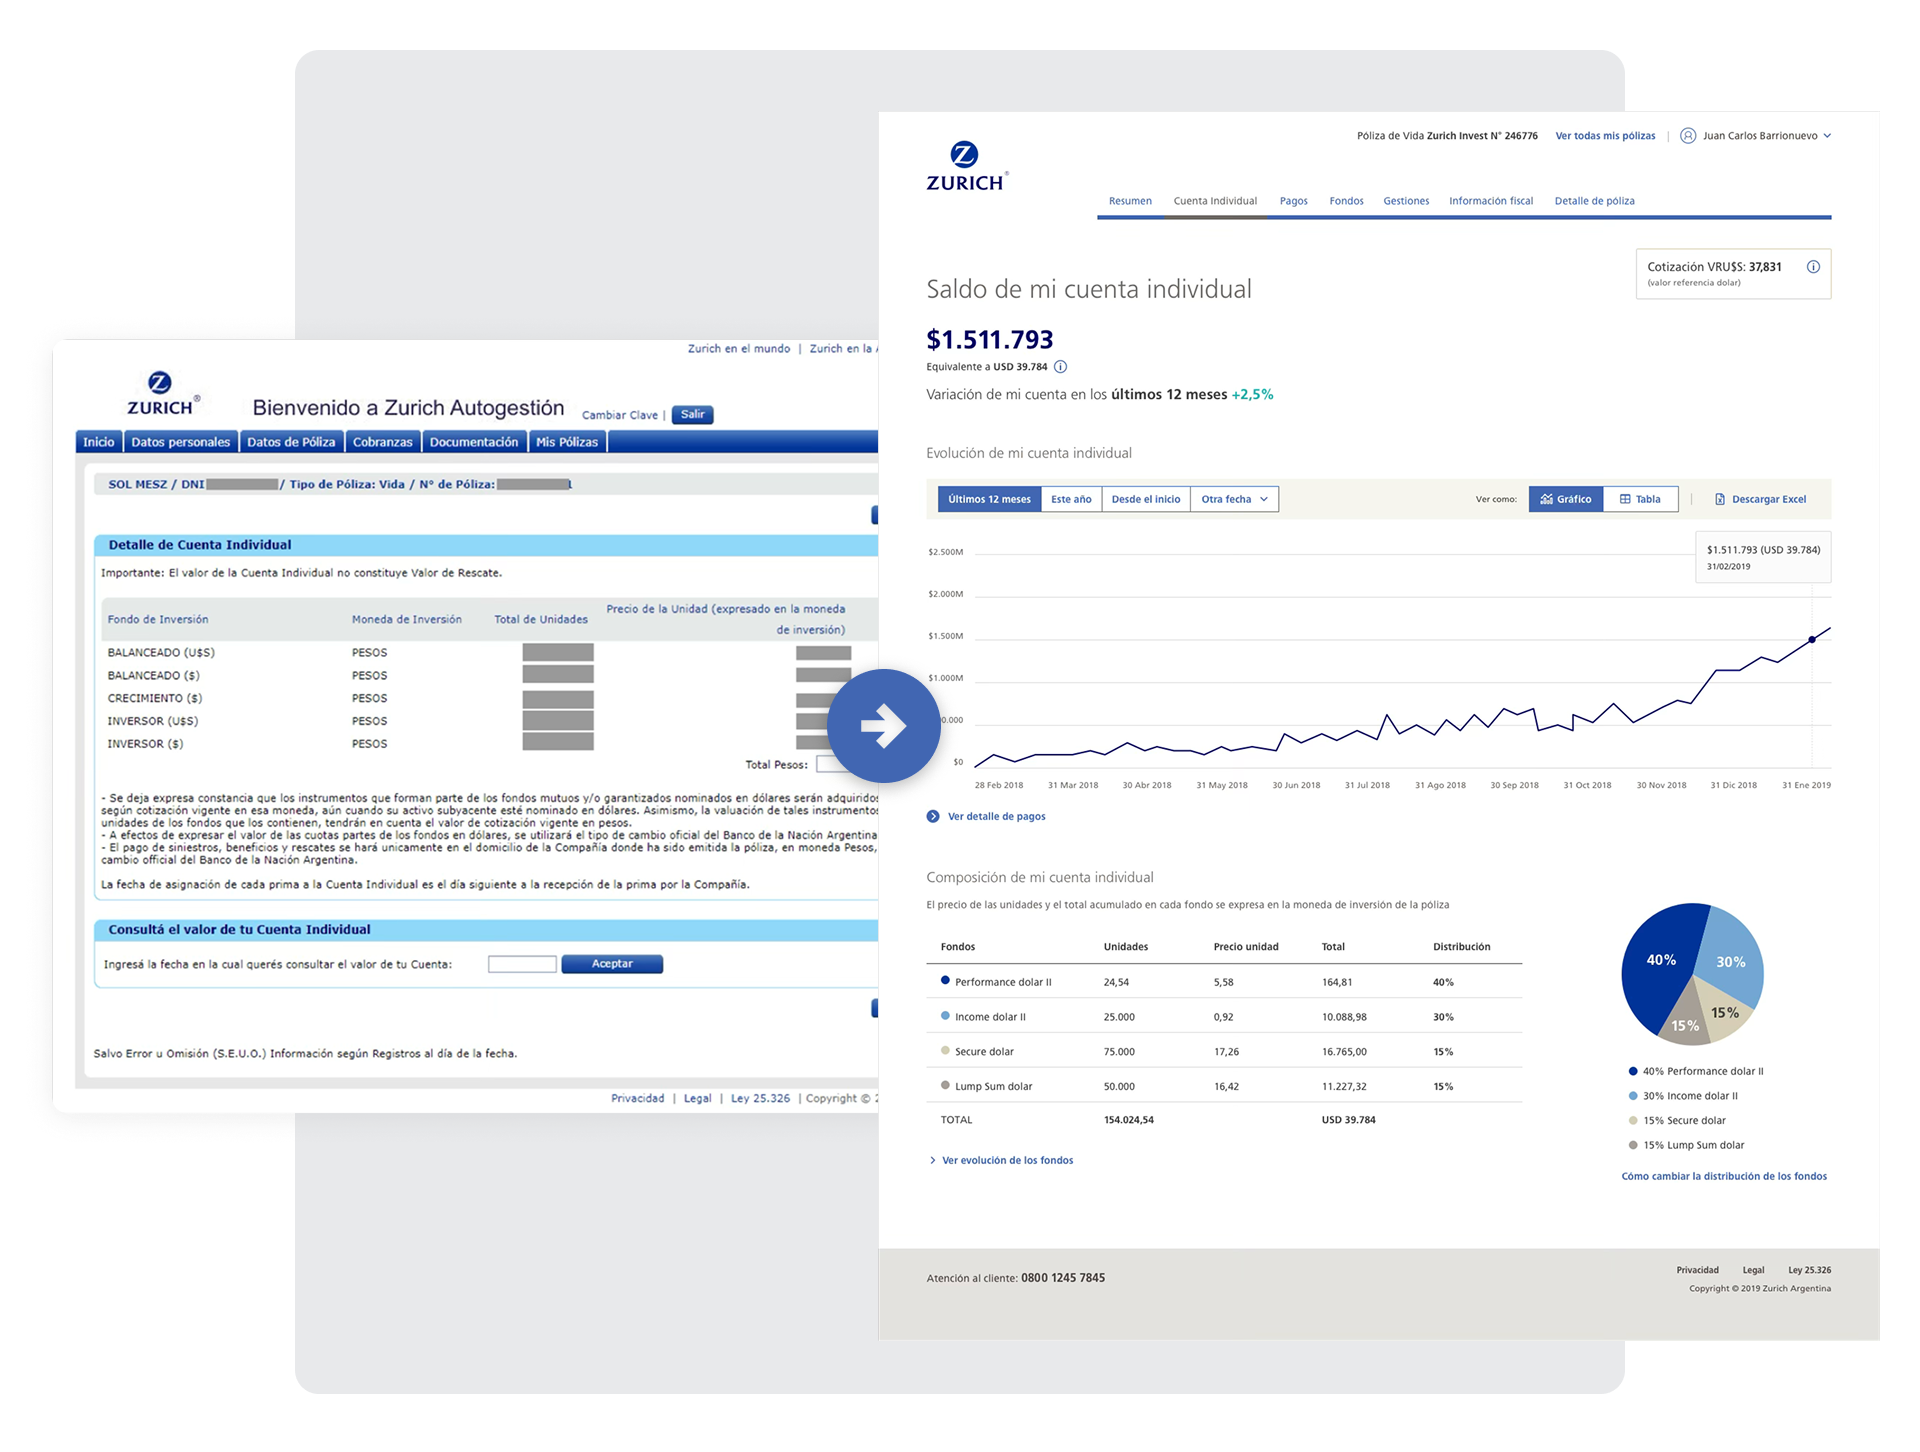Follow the Zurich en el mundo link
1920x1452 pixels.
pyautogui.click(x=739, y=349)
